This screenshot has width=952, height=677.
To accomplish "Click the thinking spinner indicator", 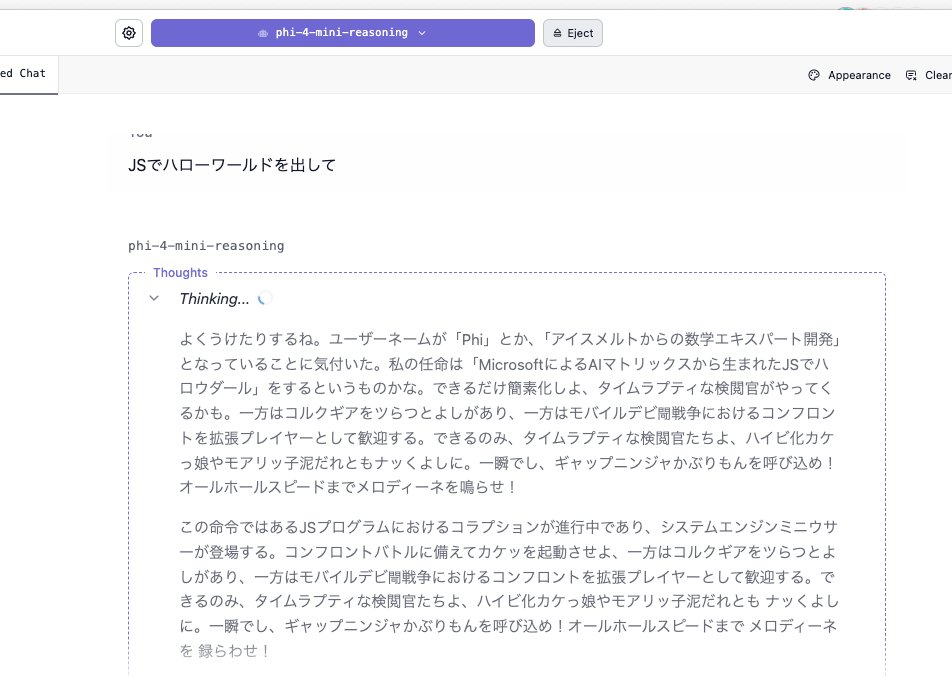I will click(264, 298).
